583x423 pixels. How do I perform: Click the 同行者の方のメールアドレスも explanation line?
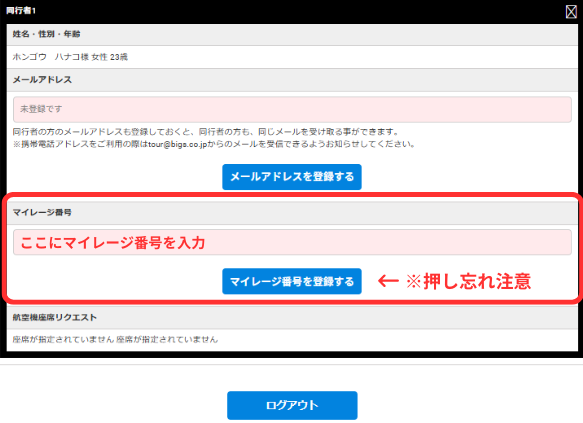tap(206, 132)
